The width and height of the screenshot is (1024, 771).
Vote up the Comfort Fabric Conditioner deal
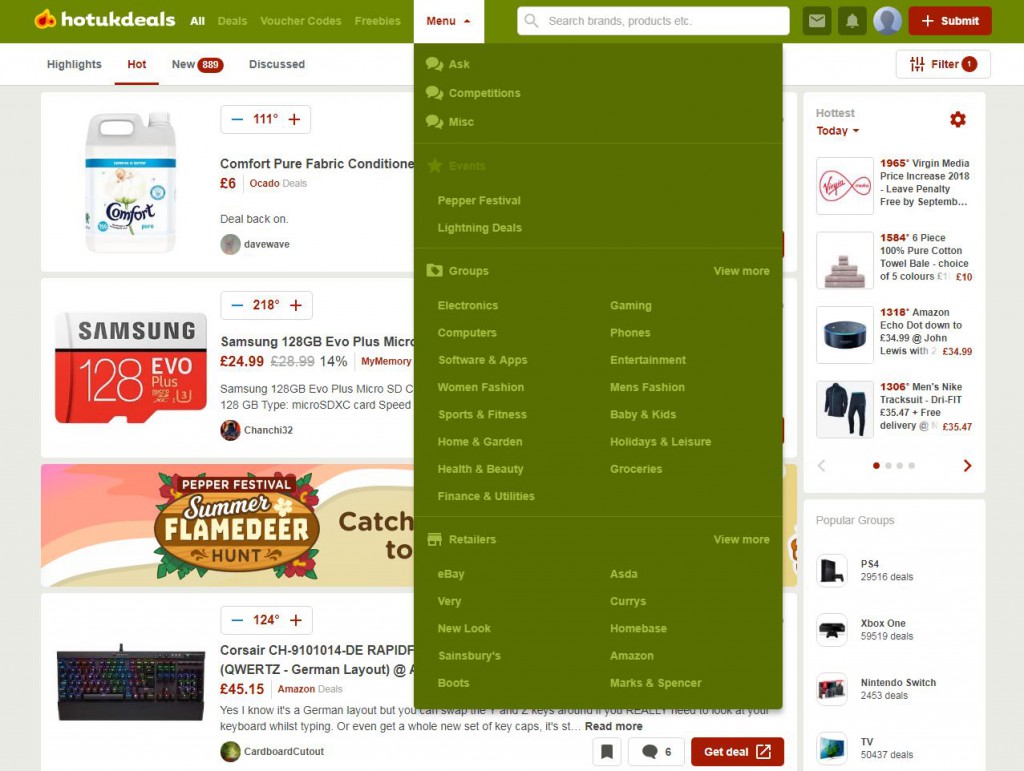pos(295,119)
